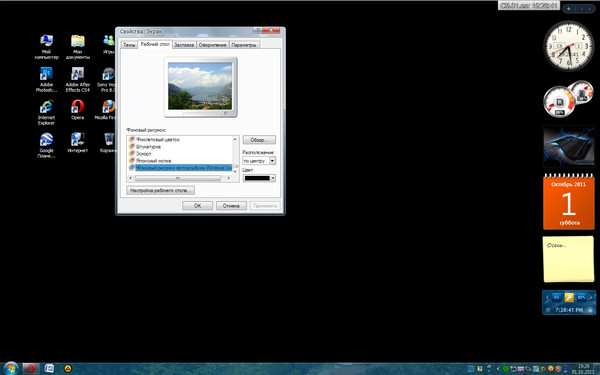
Task: Click the Opera icon in taskbar
Action: (31, 368)
